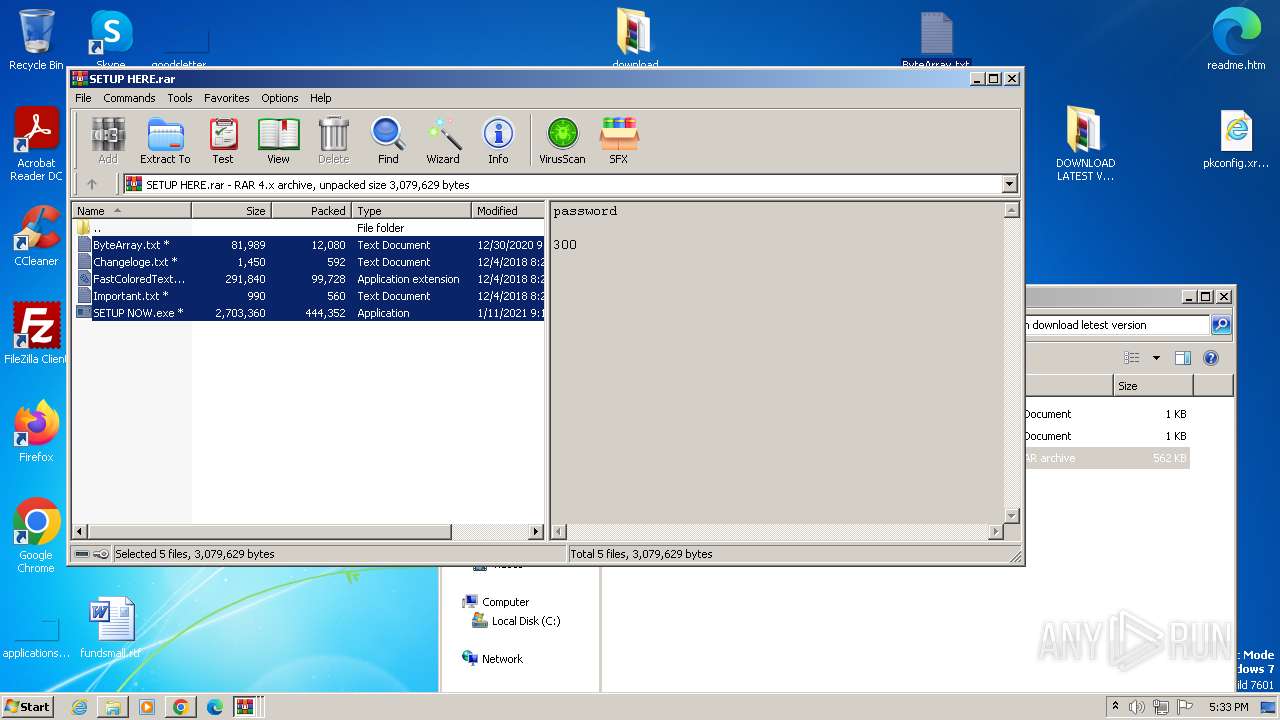Sort files by Modified column
This screenshot has height=720, width=1280.
(508, 211)
